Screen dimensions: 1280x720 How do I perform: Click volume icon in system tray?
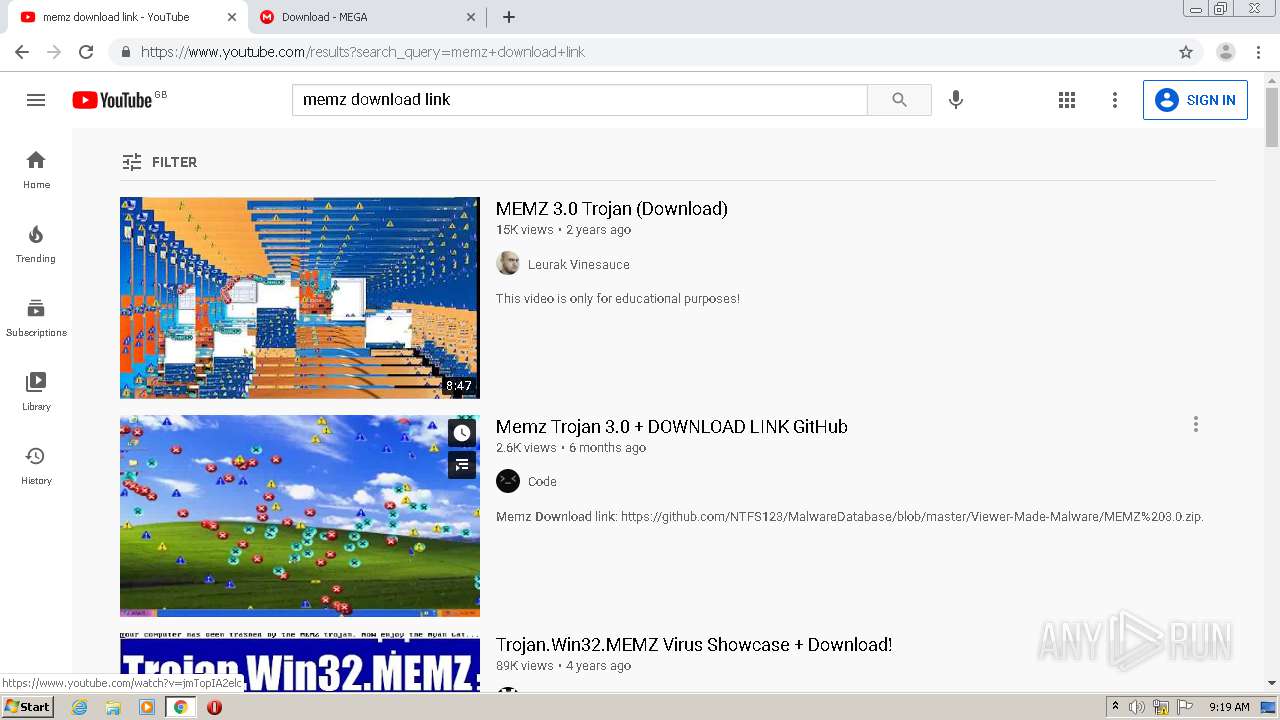click(1137, 707)
